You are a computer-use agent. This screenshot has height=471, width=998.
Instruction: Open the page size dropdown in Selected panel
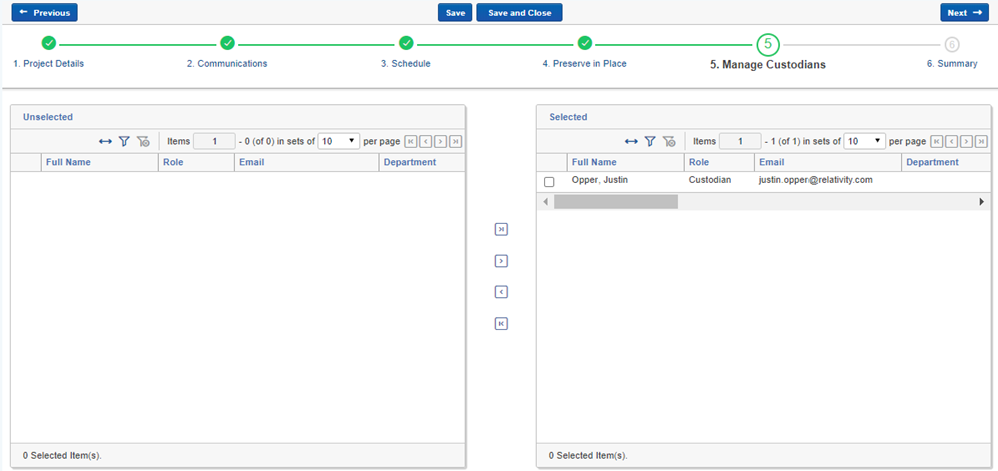(x=864, y=142)
